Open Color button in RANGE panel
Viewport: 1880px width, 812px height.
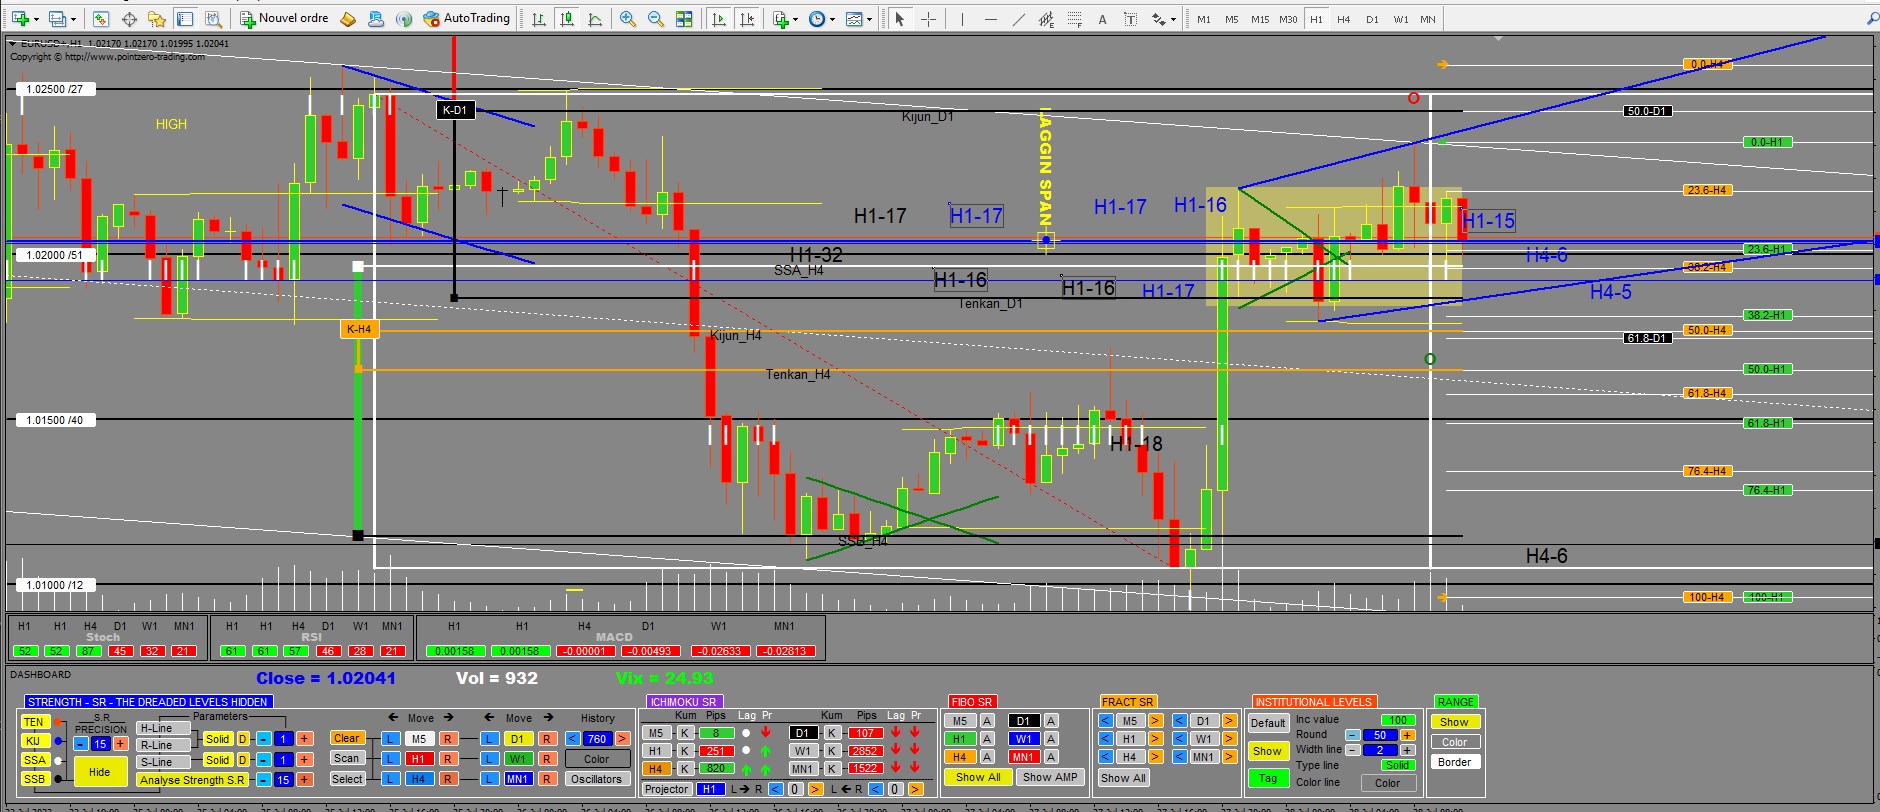[x=1454, y=742]
